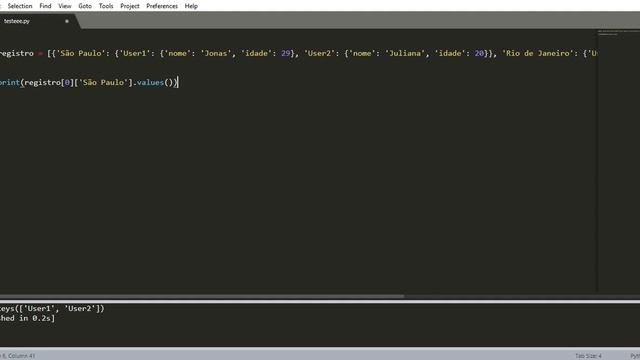Open the Help menu
The height and width of the screenshot is (360, 640).
click(x=191, y=6)
